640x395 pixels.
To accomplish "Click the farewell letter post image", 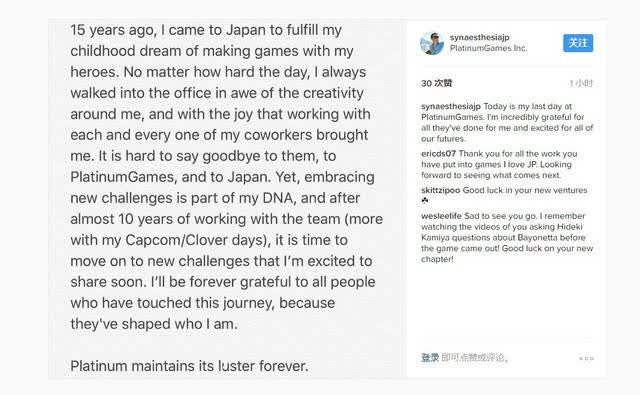I will [x=224, y=199].
